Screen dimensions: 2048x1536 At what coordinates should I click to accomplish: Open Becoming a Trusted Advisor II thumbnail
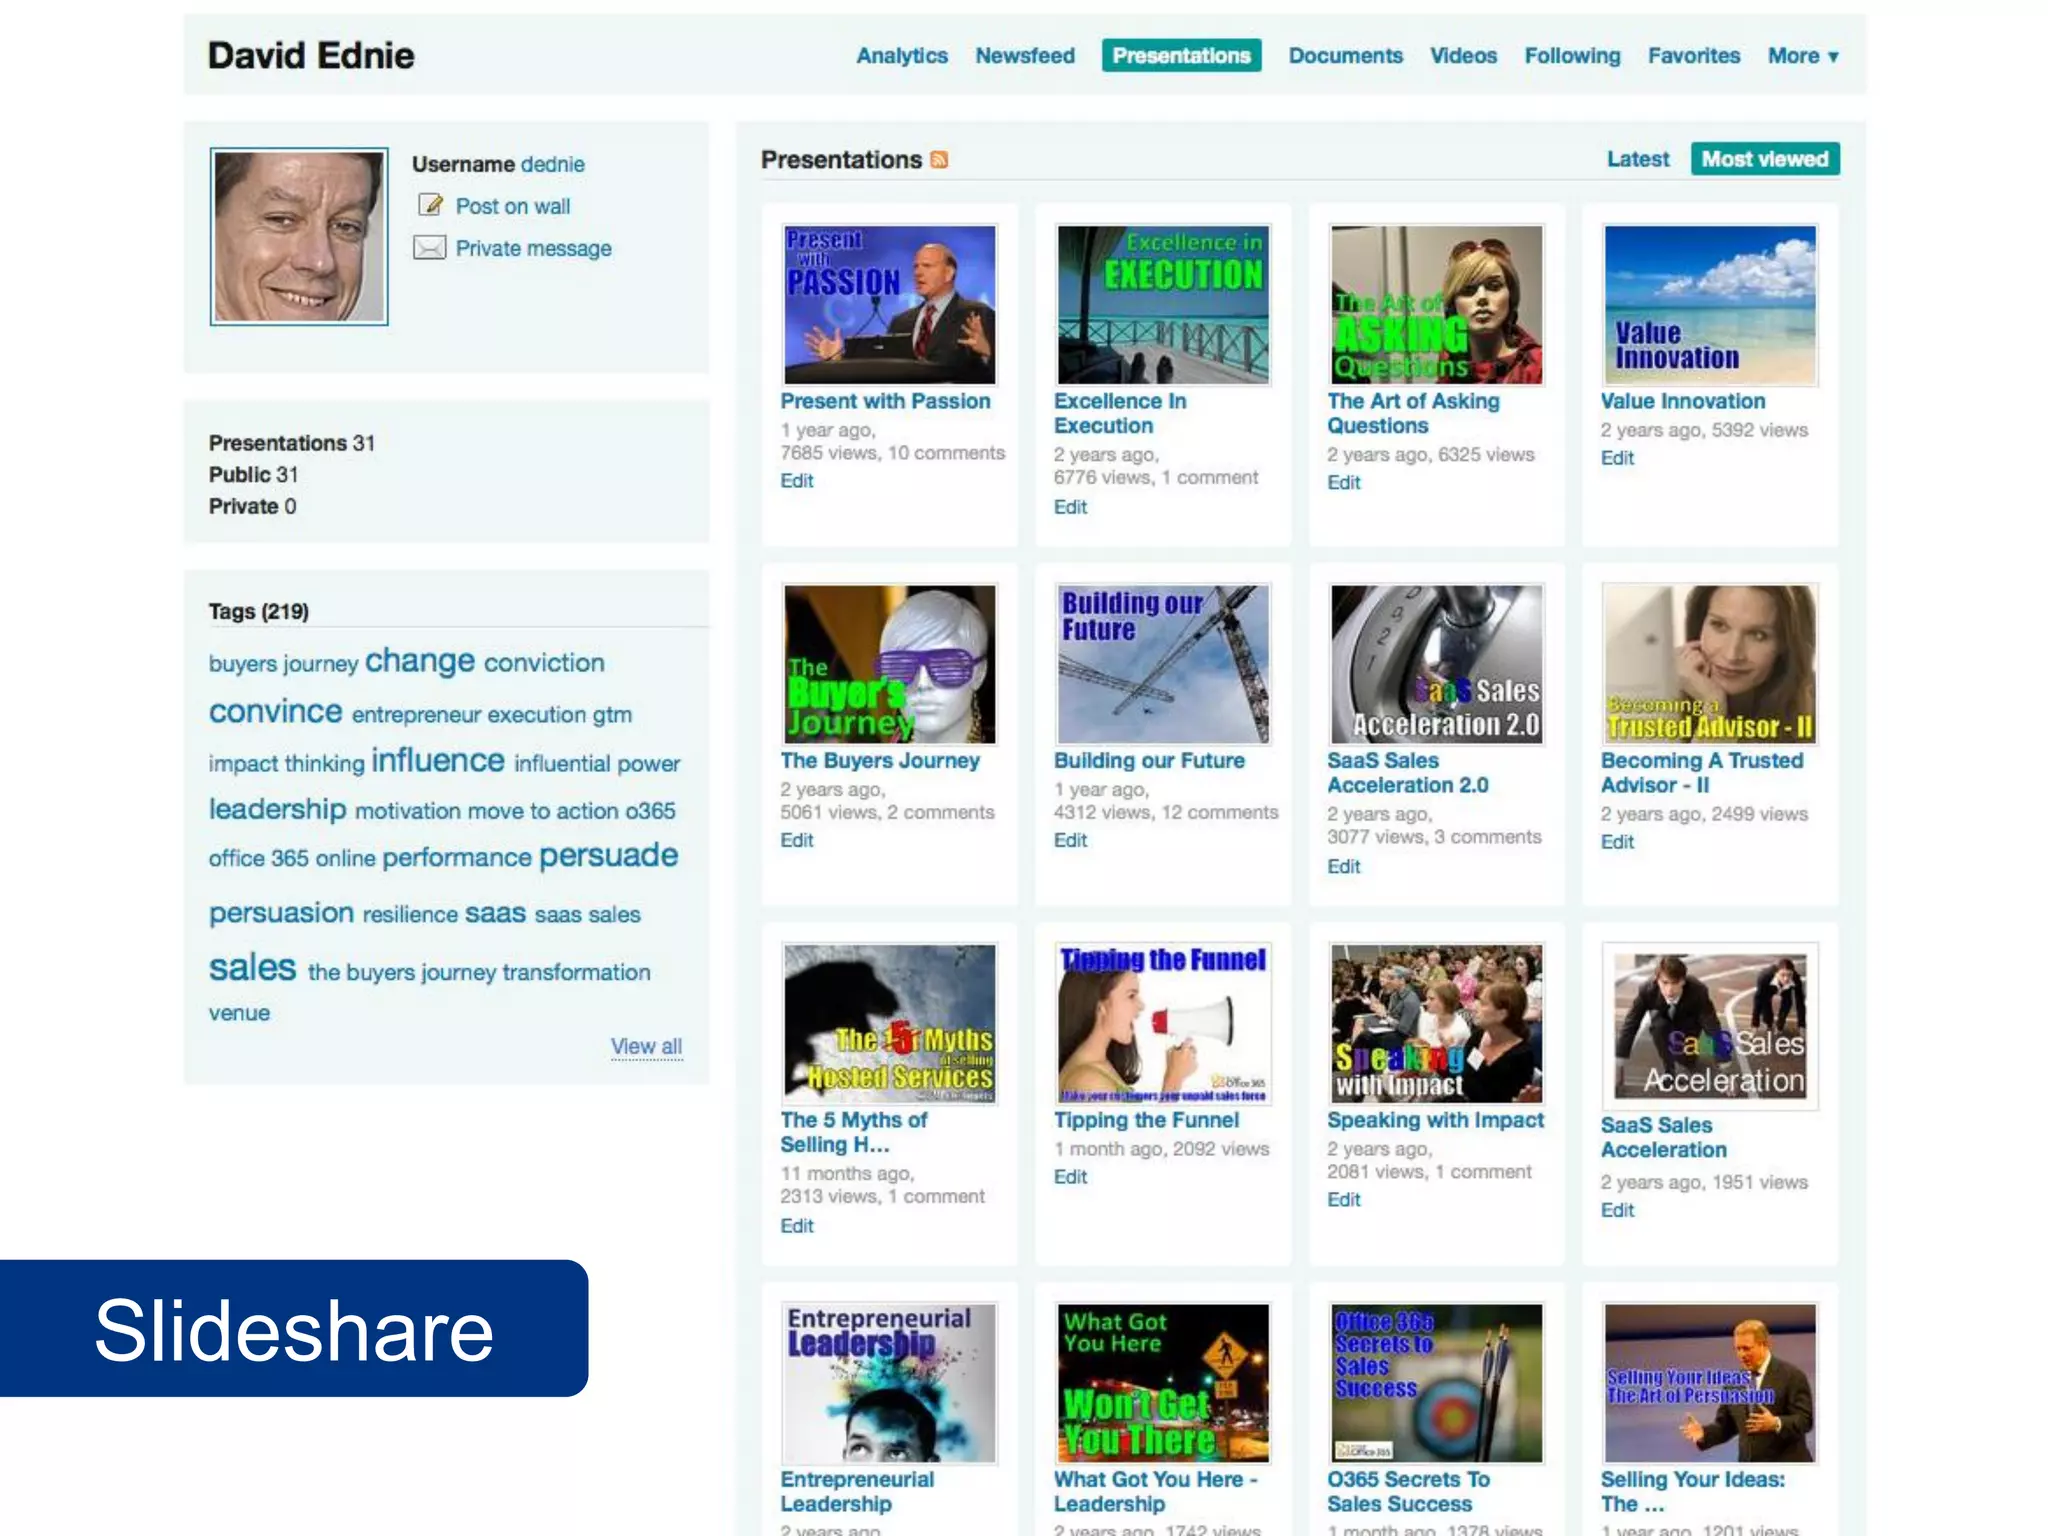pos(1710,664)
